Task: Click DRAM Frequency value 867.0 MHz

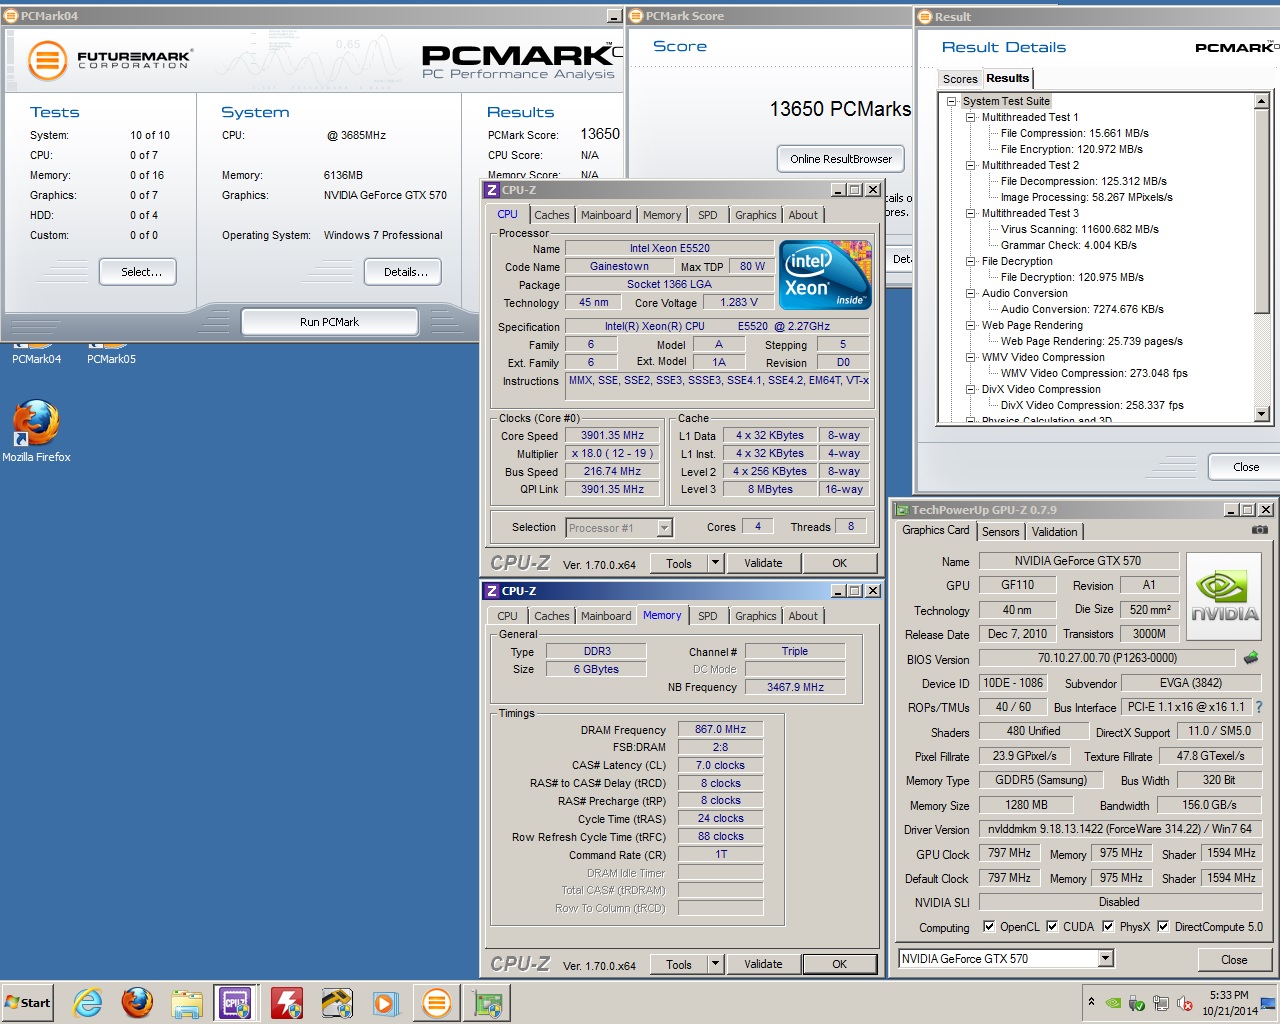Action: tap(720, 729)
